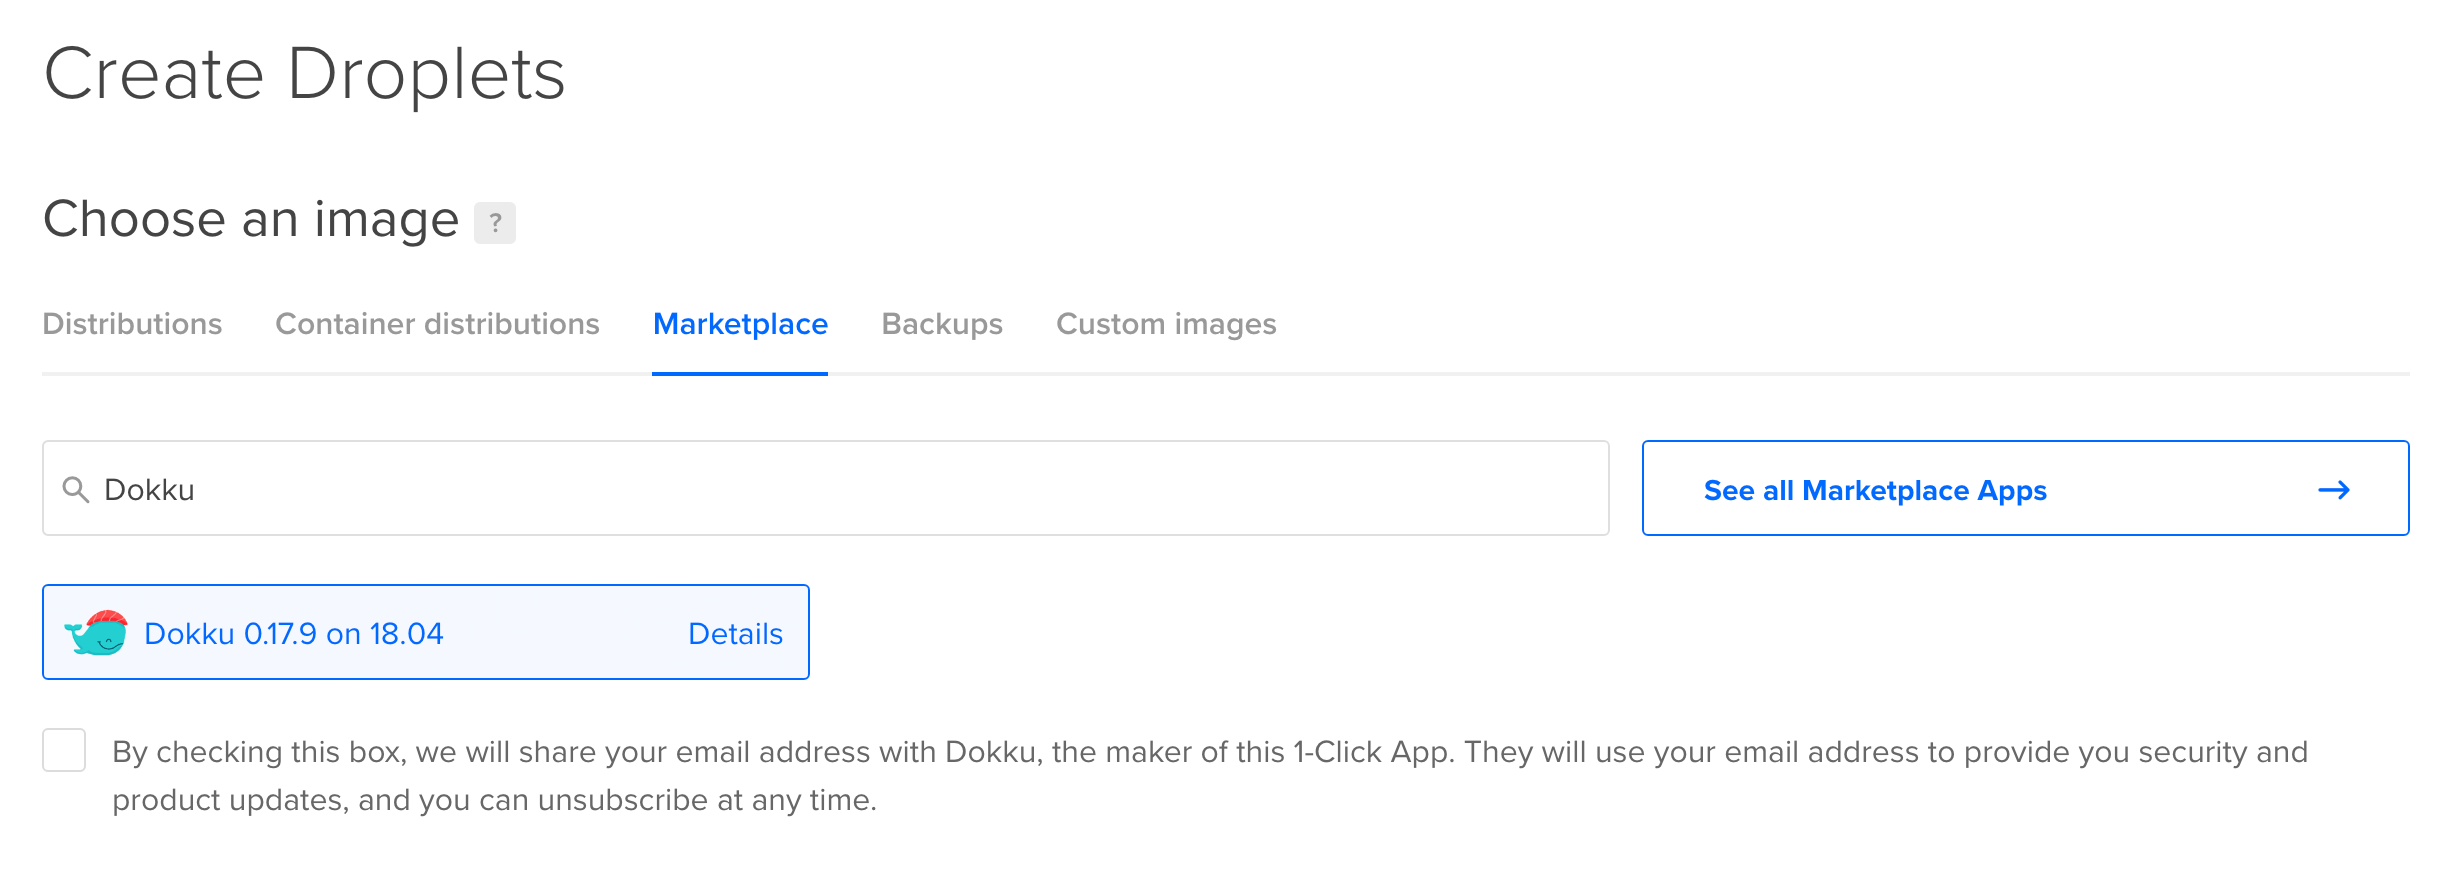Switch to the Distributions tab
Screen dimensions: 2460x880
tap(132, 324)
